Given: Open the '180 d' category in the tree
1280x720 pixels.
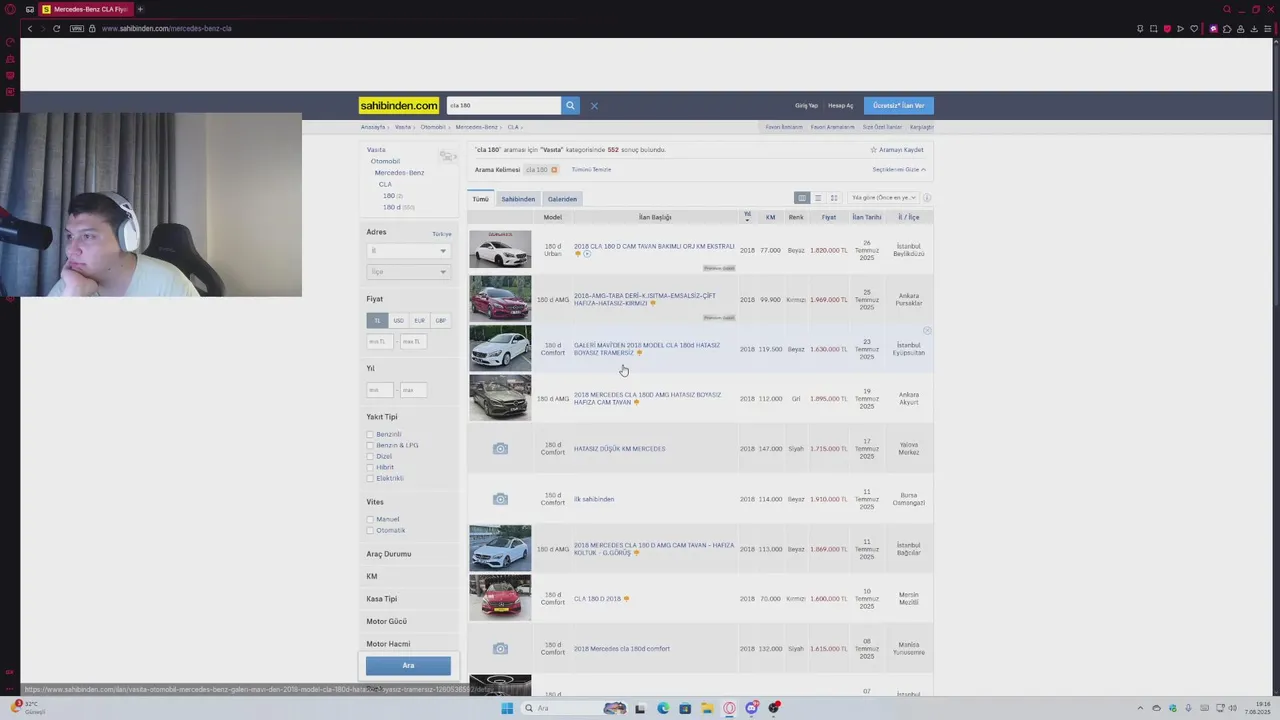Looking at the screenshot, I should tap(391, 207).
